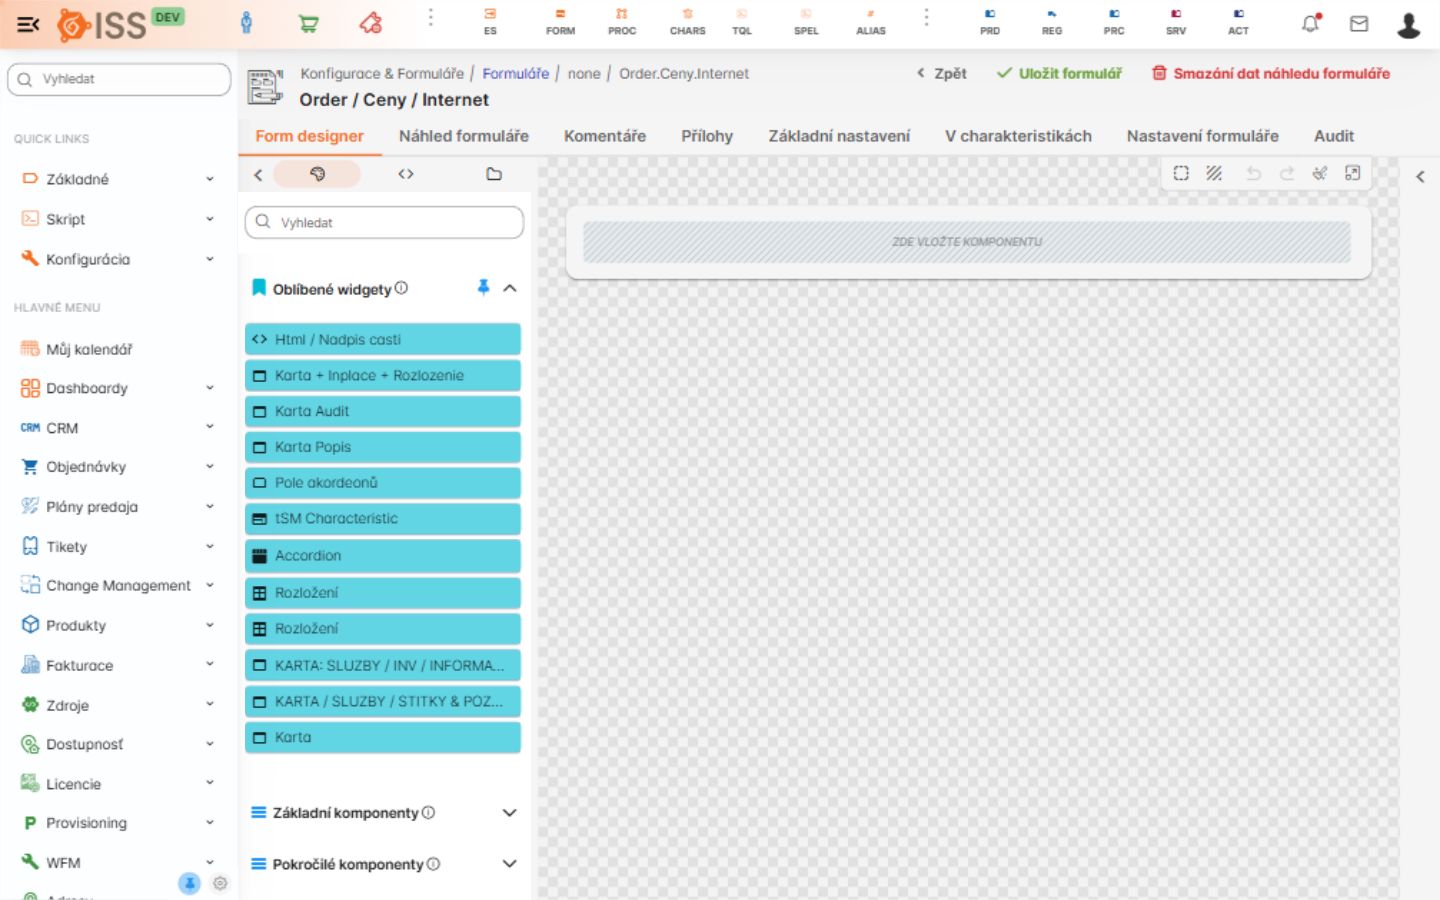Open the ALIAS shortcut icon
1440x900 pixels.
[871, 22]
